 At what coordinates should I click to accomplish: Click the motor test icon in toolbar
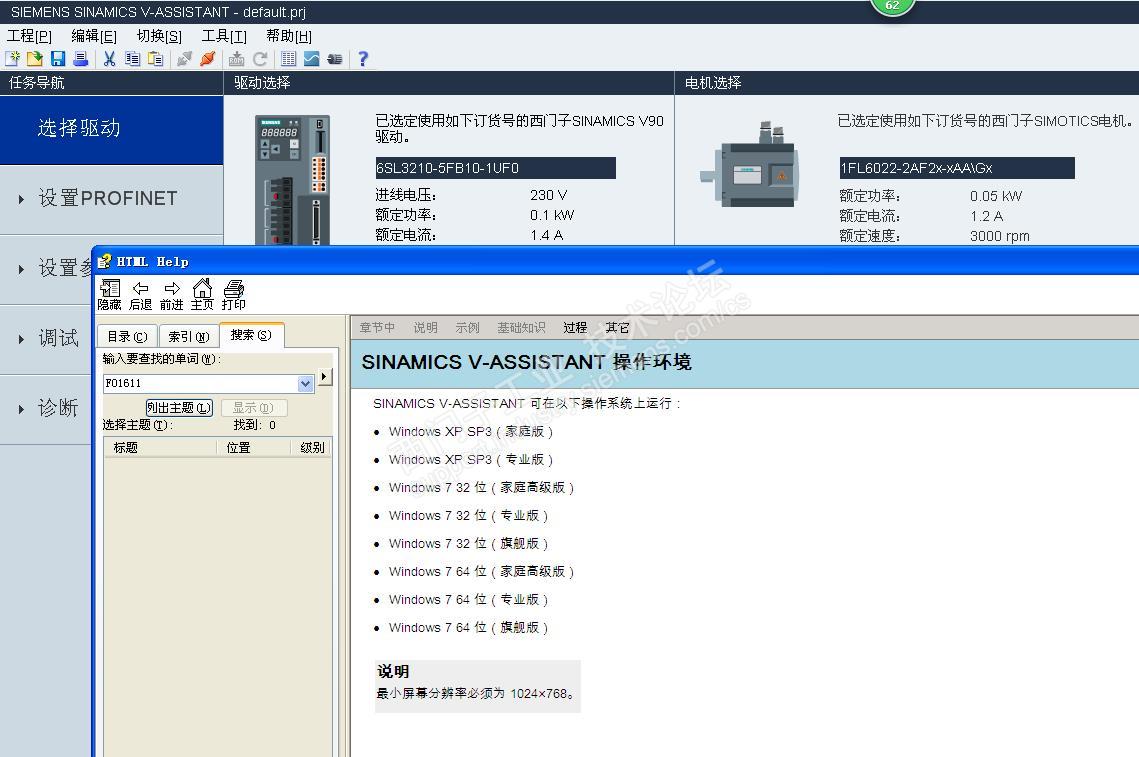335,59
